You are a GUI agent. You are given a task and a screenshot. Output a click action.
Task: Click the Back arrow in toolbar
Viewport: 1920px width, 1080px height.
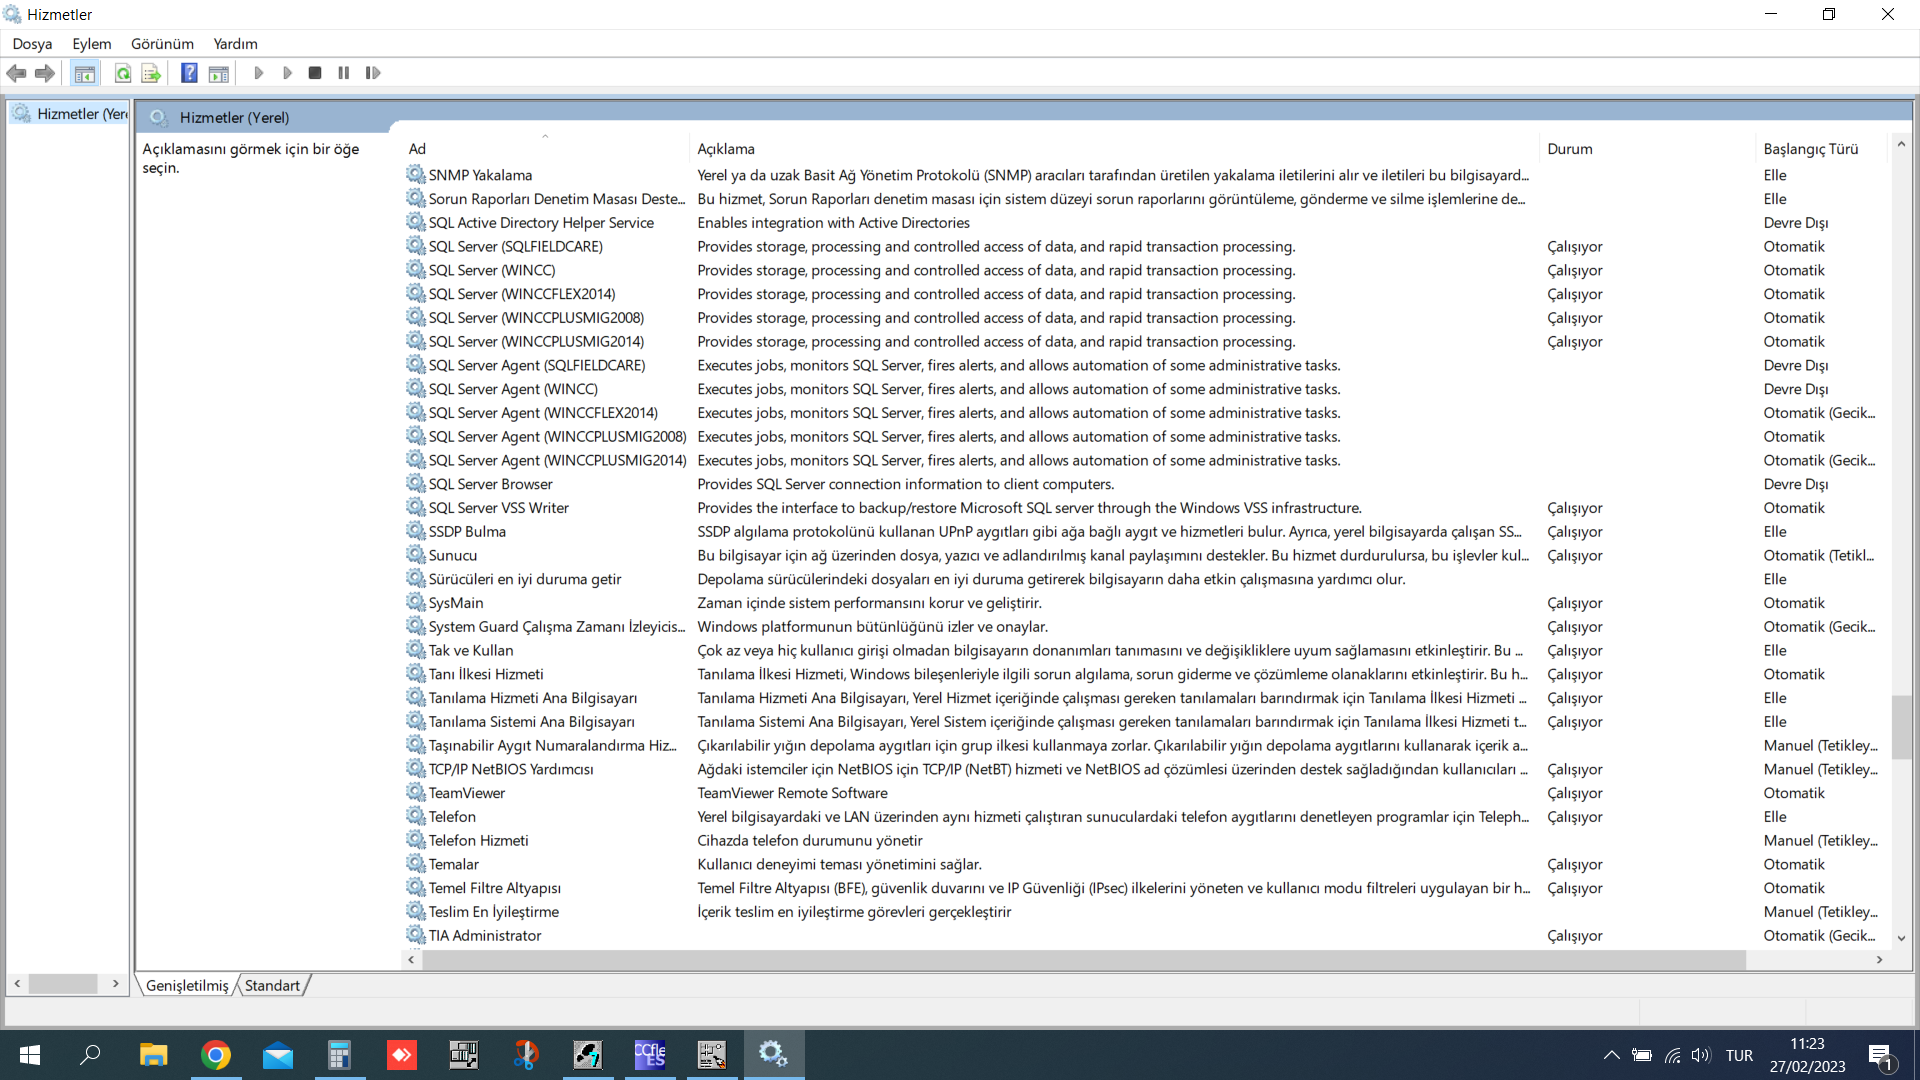click(16, 73)
